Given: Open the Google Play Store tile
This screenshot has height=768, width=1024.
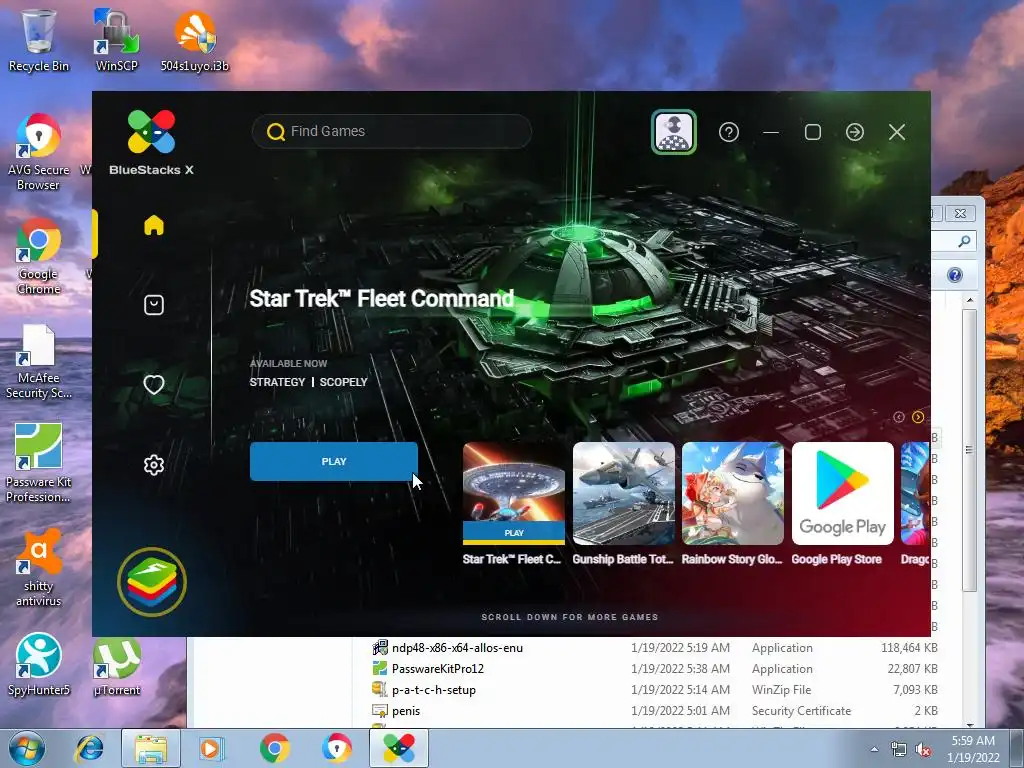Looking at the screenshot, I should (x=842, y=493).
